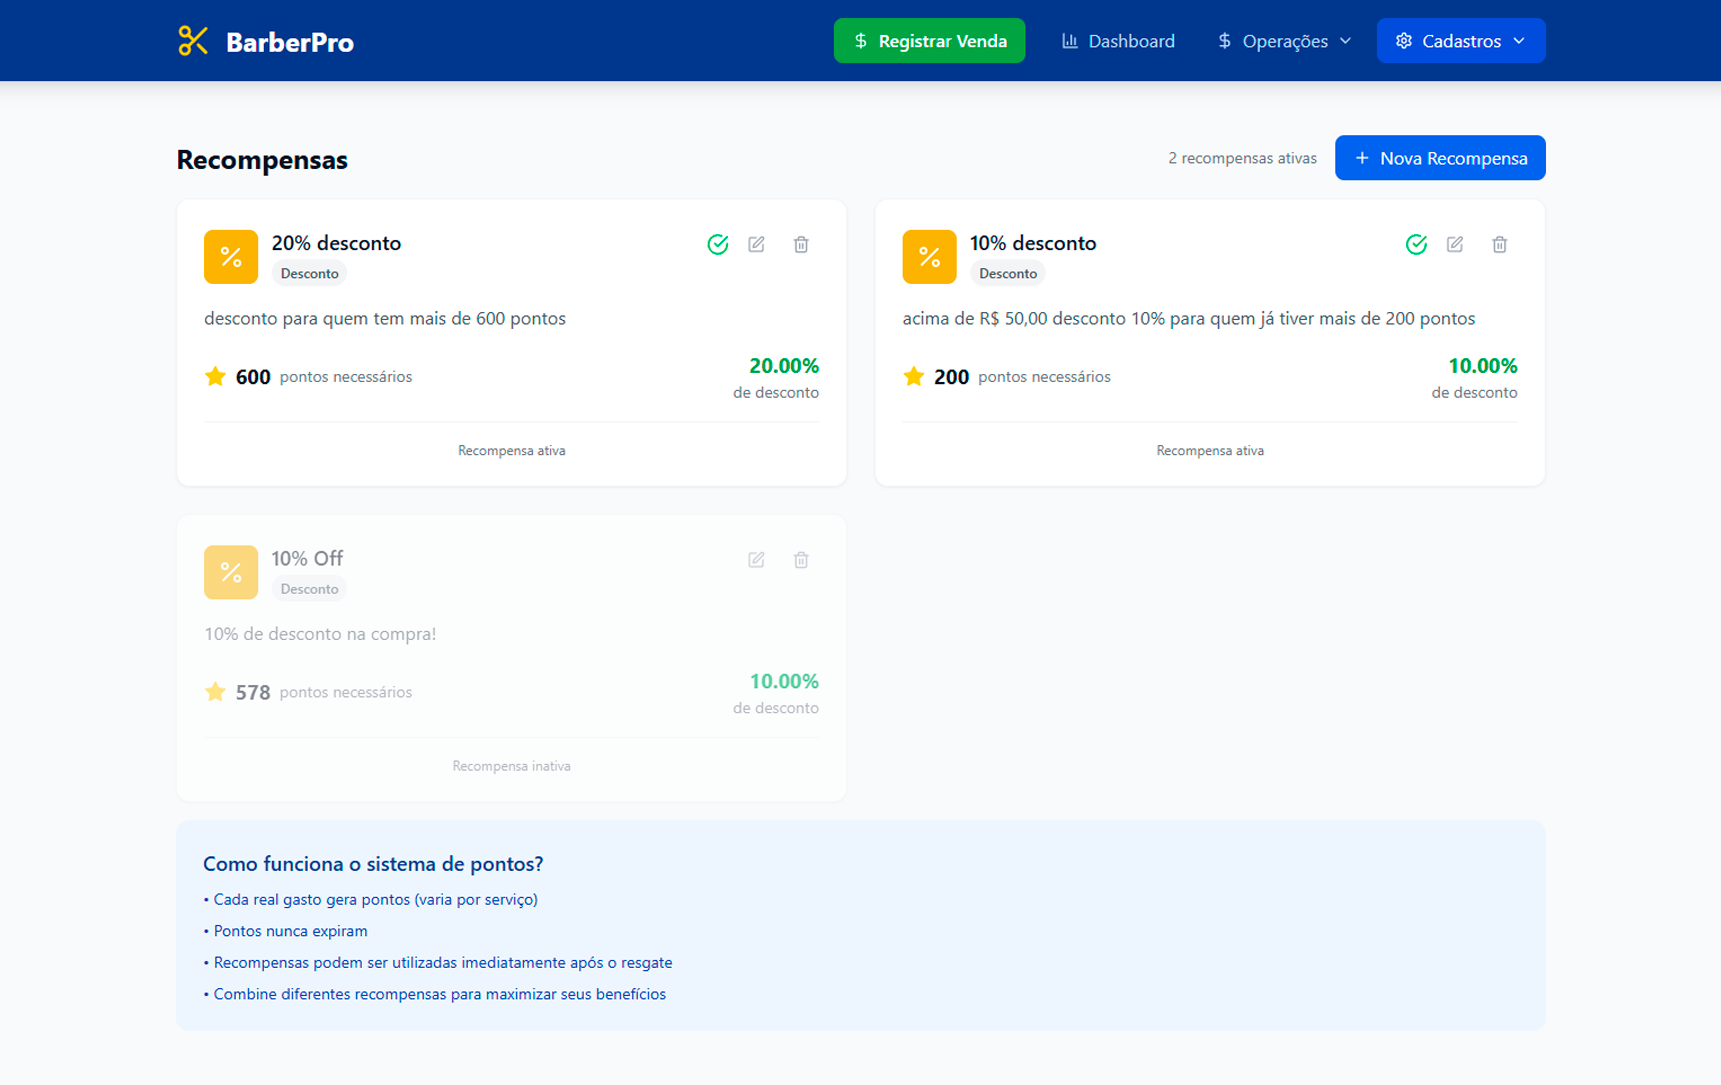
Task: Deactivate the 10% desconto reward checkmark
Action: (1415, 244)
